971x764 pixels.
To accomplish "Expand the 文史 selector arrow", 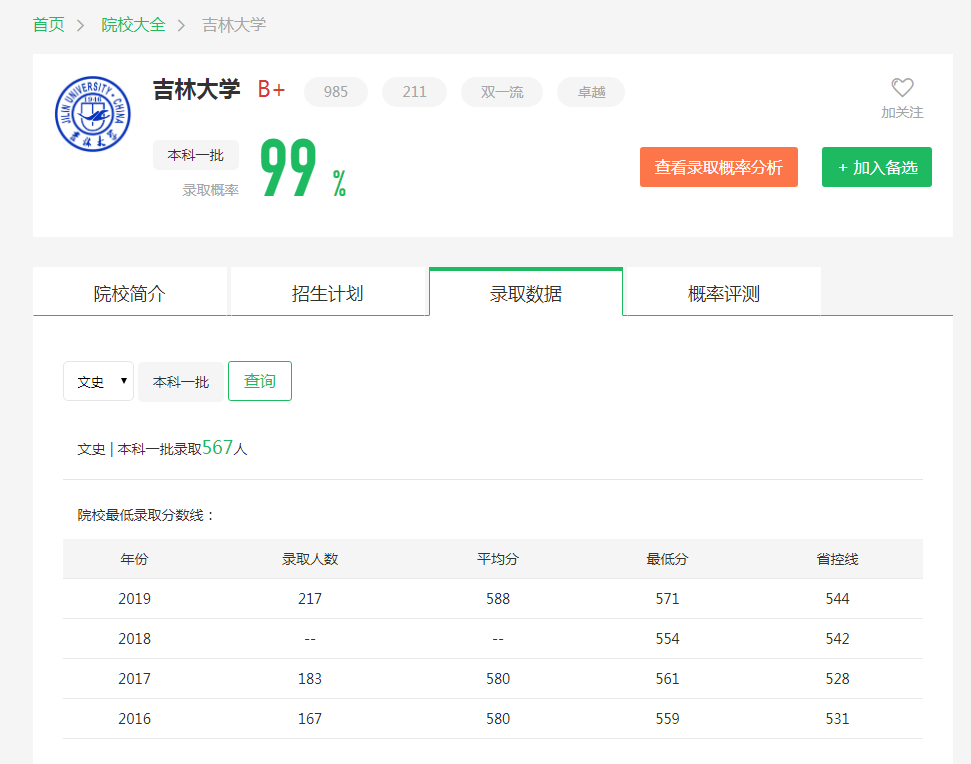I will pyautogui.click(x=122, y=381).
